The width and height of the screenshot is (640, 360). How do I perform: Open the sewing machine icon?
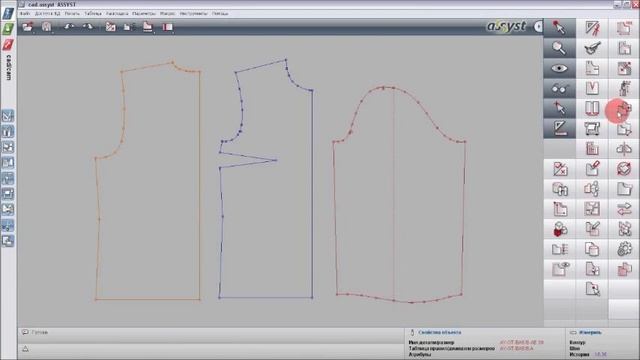[x=592, y=129]
